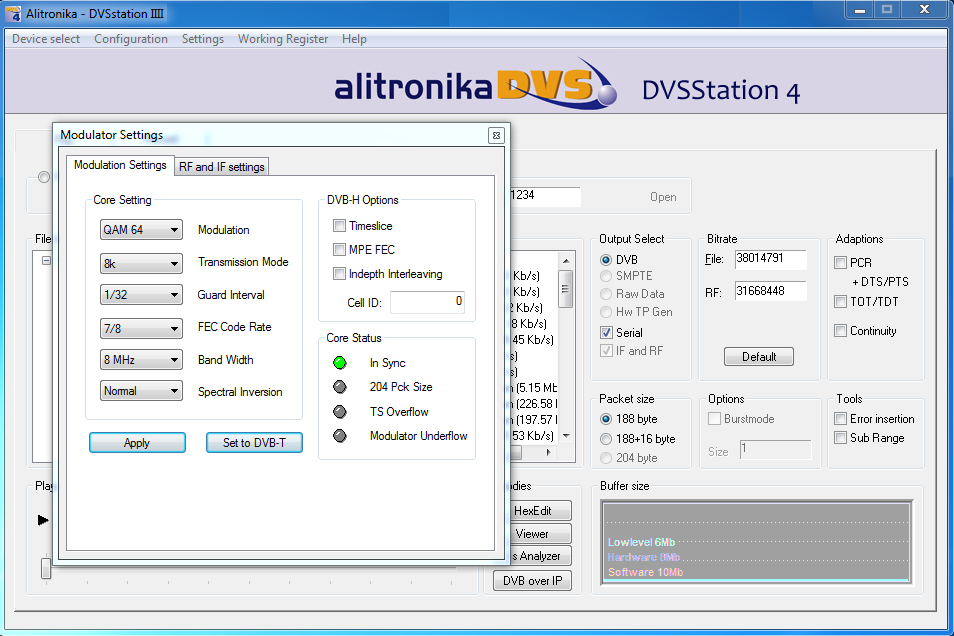Collapse the file tree node
Viewport: 954px width, 636px height.
[46, 260]
